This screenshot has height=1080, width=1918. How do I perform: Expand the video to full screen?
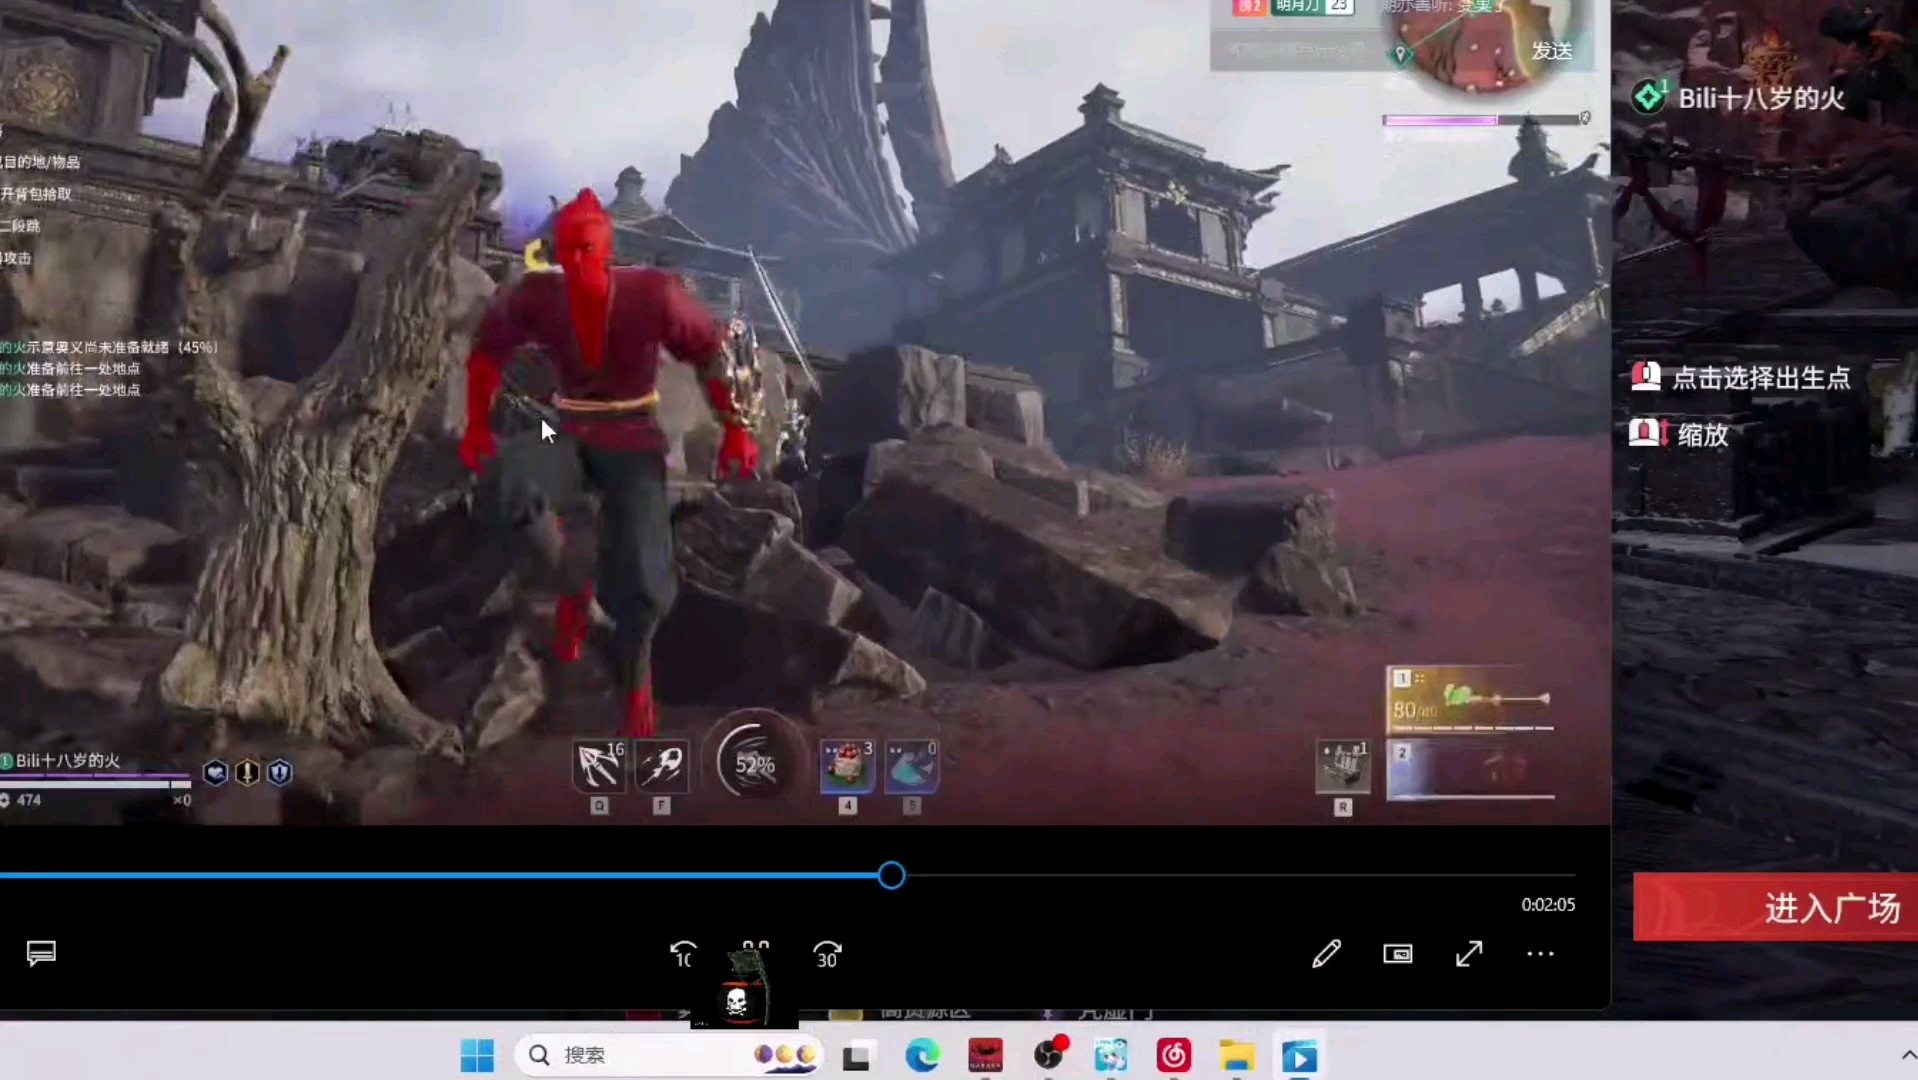point(1469,953)
